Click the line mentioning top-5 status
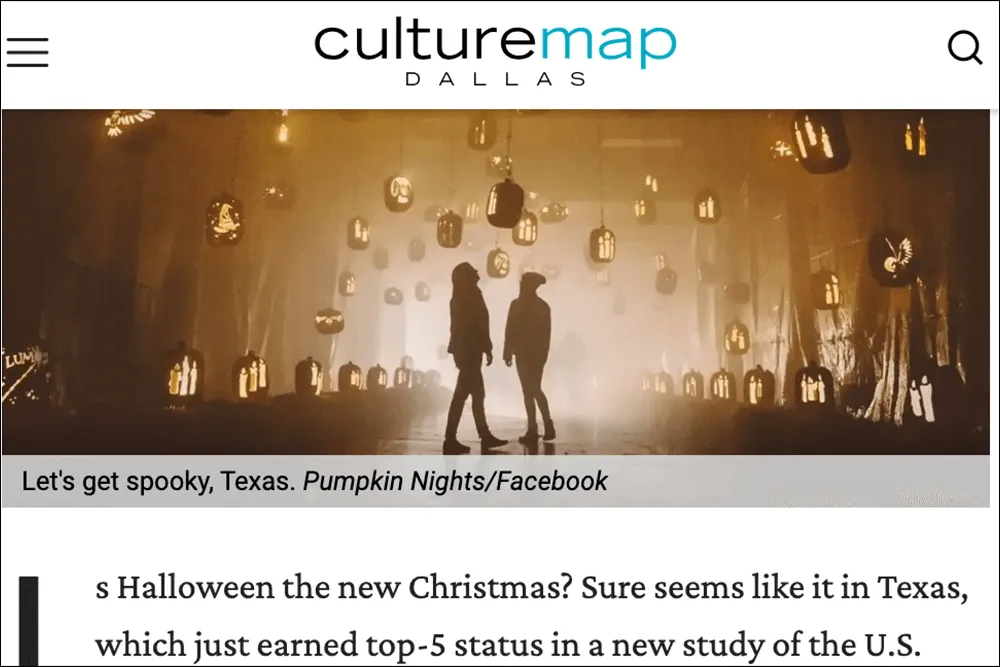 tap(508, 644)
